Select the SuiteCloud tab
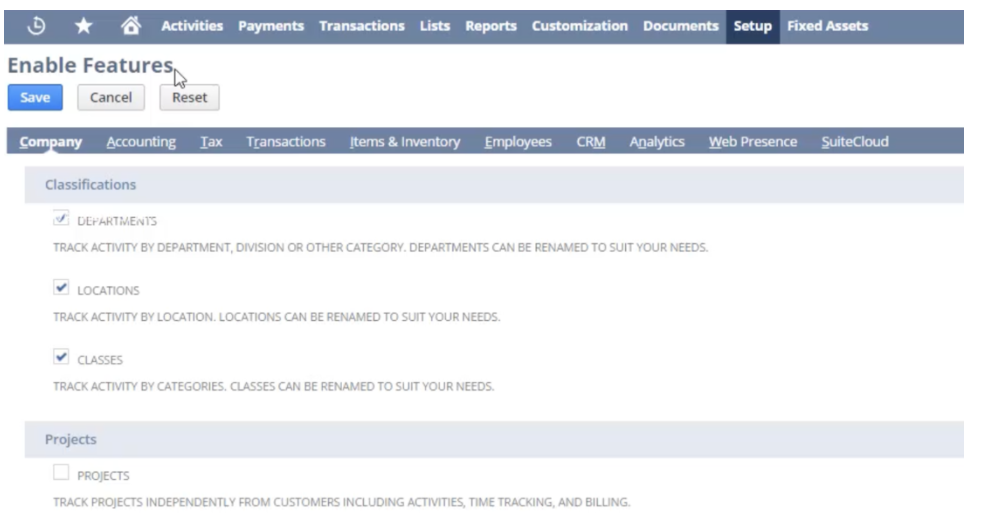Viewport: 982px width, 520px height. [854, 142]
